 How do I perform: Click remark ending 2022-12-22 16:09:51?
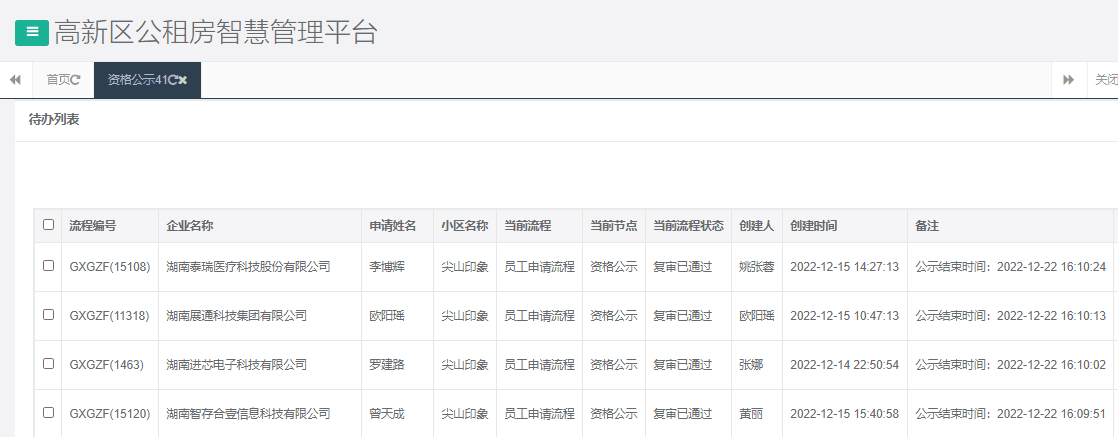pos(1010,413)
